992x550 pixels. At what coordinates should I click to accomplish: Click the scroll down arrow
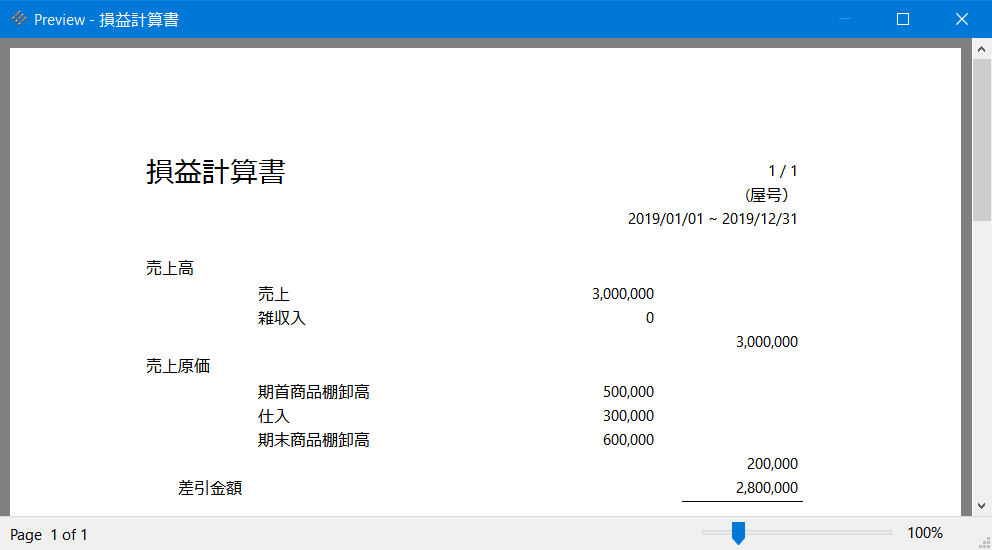[x=982, y=506]
